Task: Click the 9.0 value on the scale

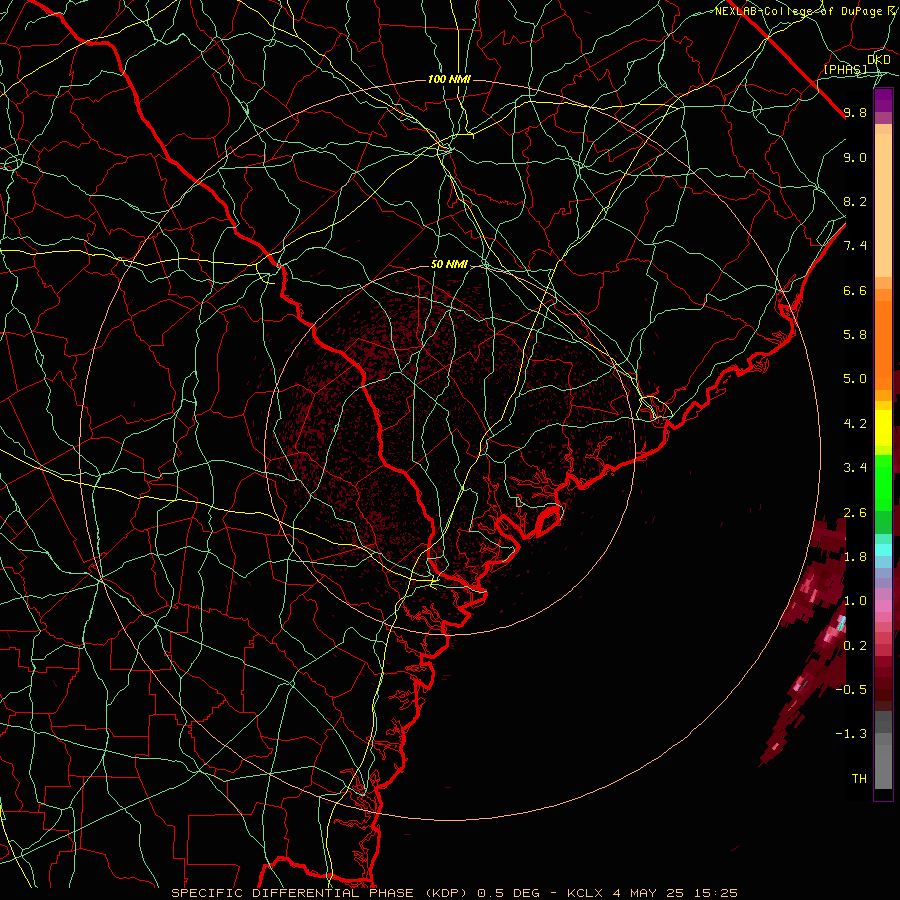Action: pyautogui.click(x=855, y=157)
